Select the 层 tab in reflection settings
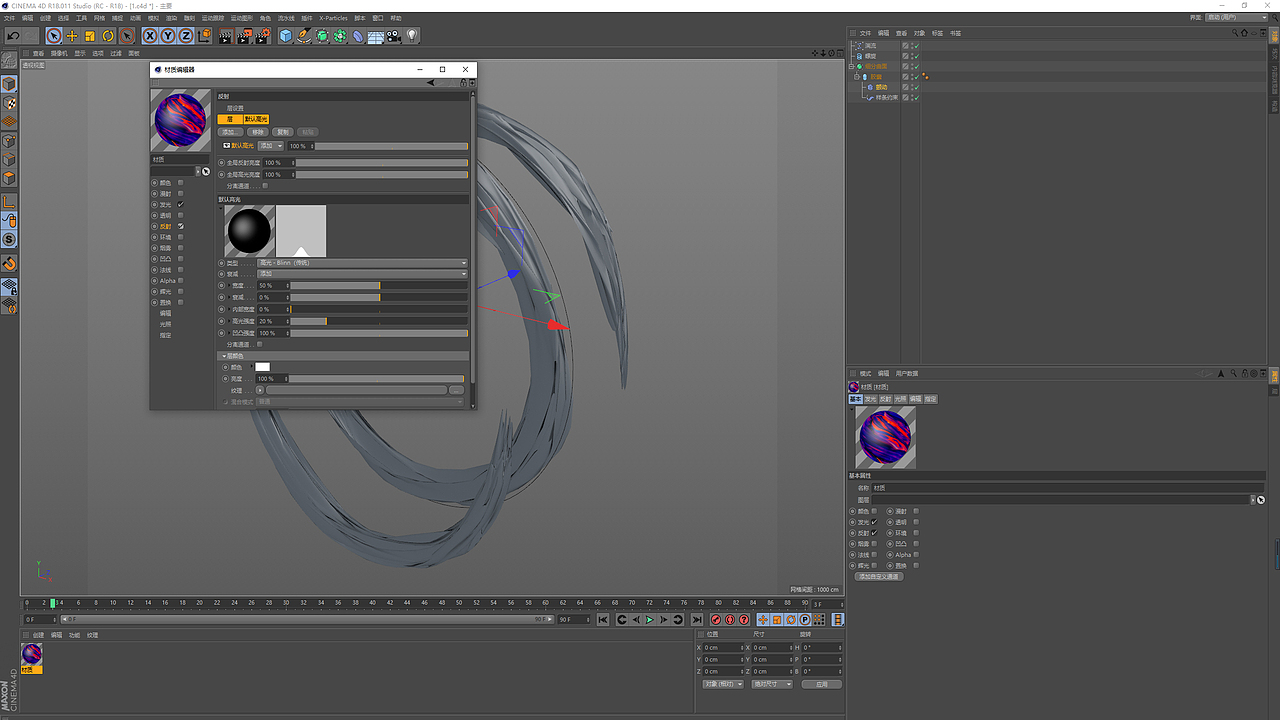Viewport: 1280px width, 720px height. click(230, 119)
